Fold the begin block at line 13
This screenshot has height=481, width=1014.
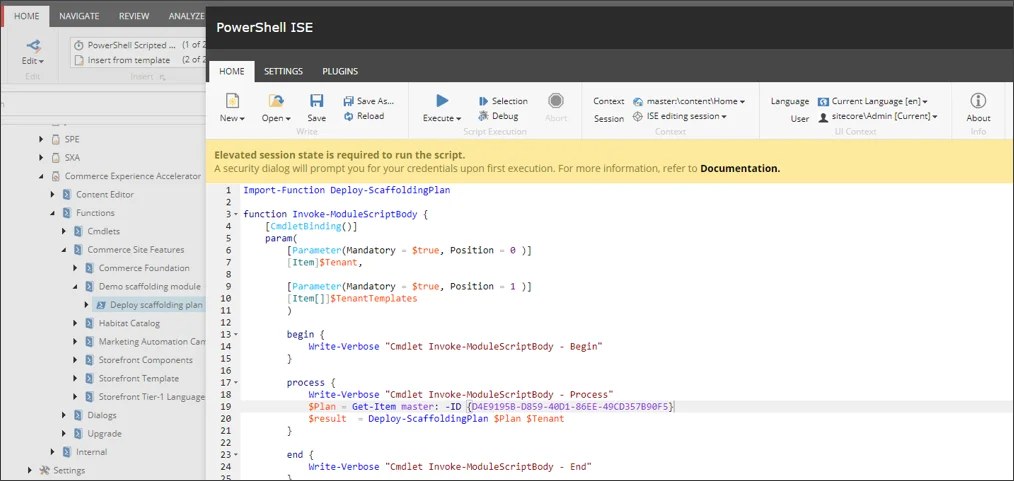[236, 334]
